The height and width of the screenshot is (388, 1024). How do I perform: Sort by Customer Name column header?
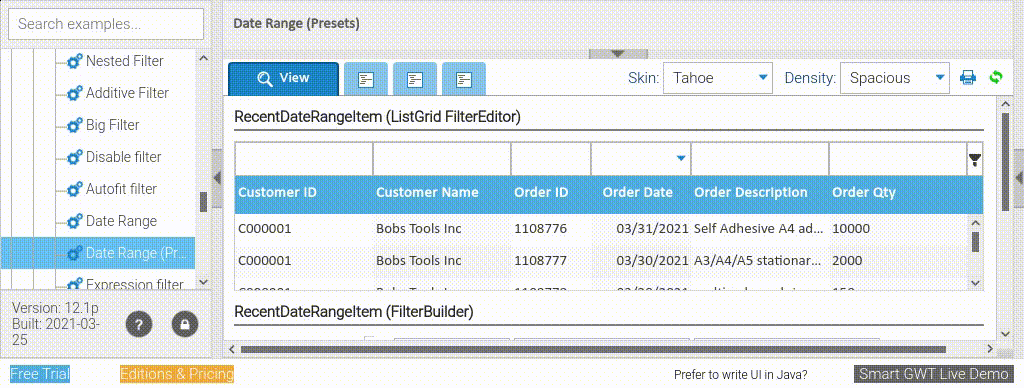[x=441, y=193]
